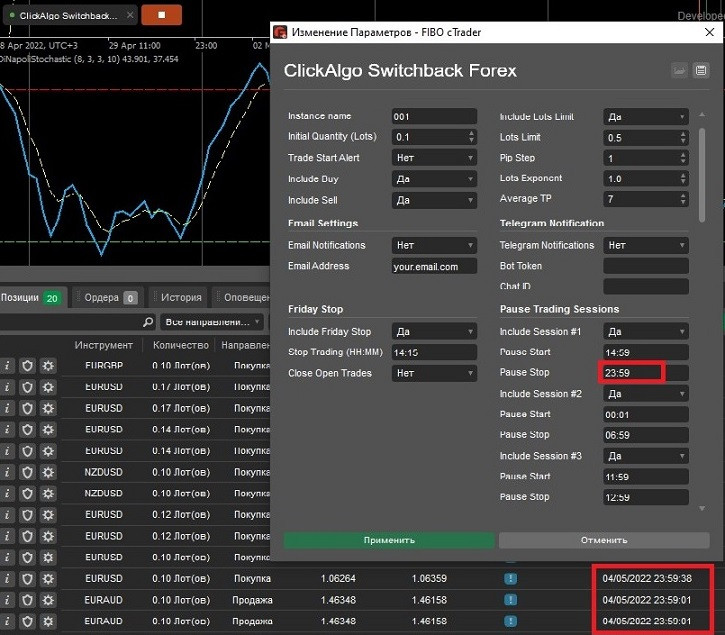Open Include Session #1 dropdown
Image resolution: width=725 pixels, height=635 pixels.
click(x=646, y=332)
